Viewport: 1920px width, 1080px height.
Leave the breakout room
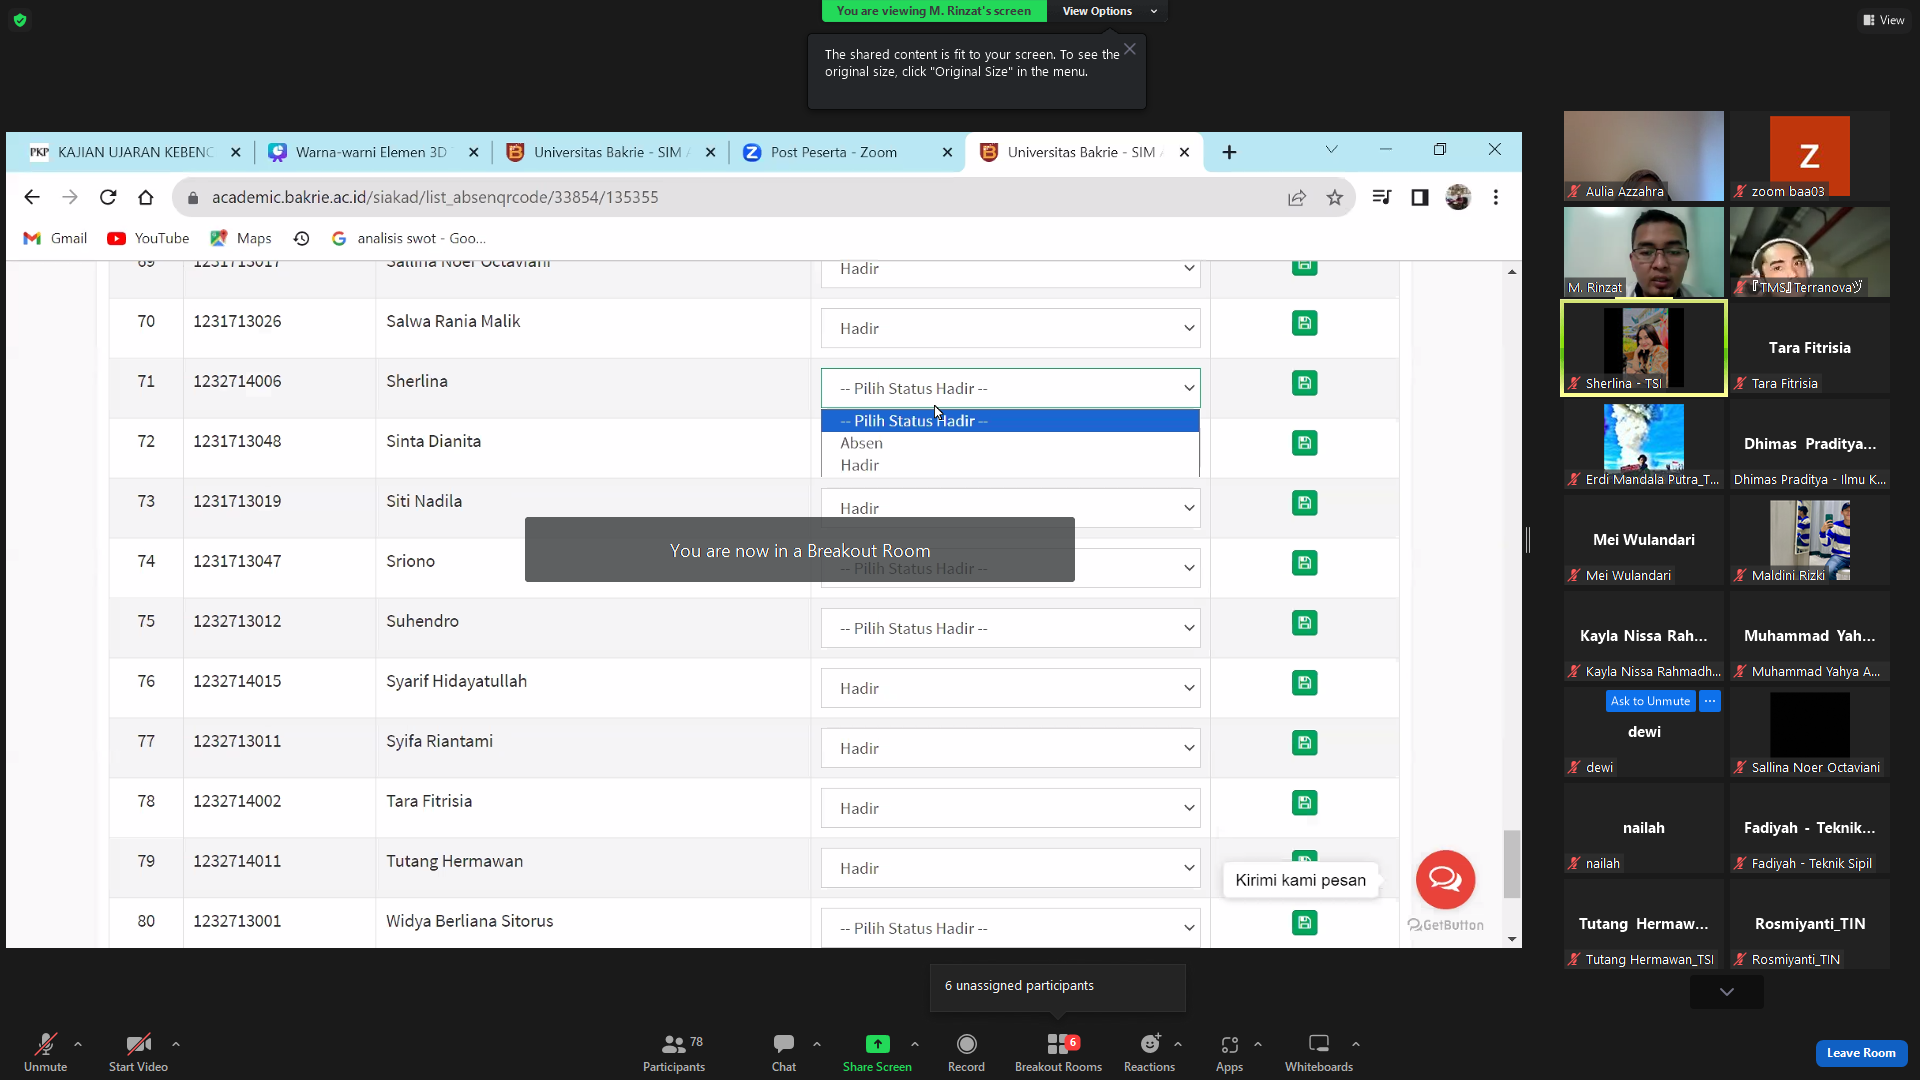coord(1861,1053)
